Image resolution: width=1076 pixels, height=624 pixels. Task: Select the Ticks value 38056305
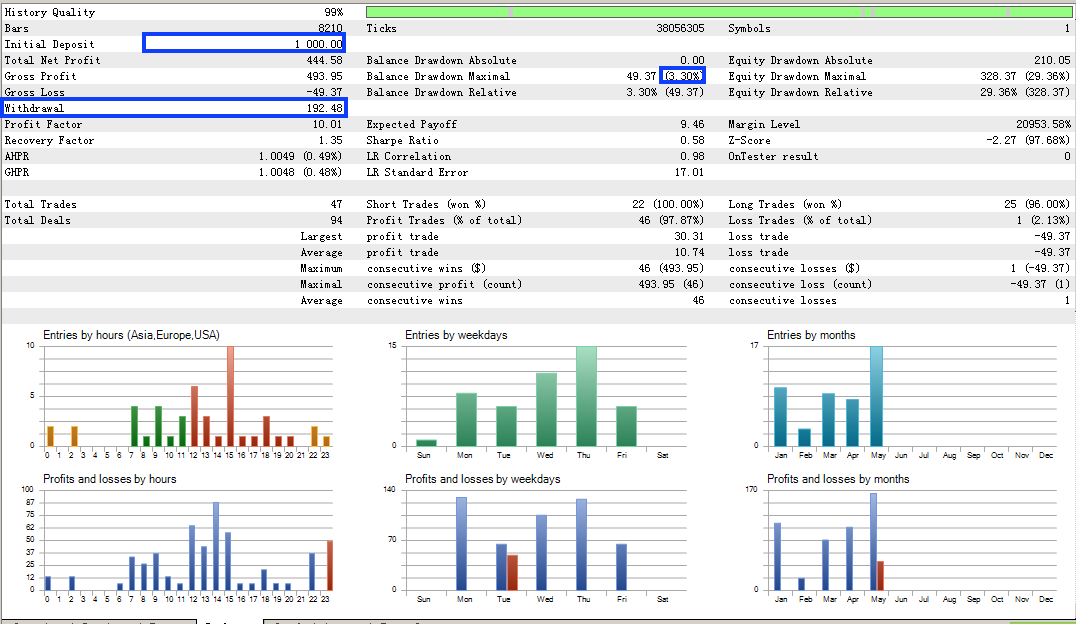click(x=680, y=28)
